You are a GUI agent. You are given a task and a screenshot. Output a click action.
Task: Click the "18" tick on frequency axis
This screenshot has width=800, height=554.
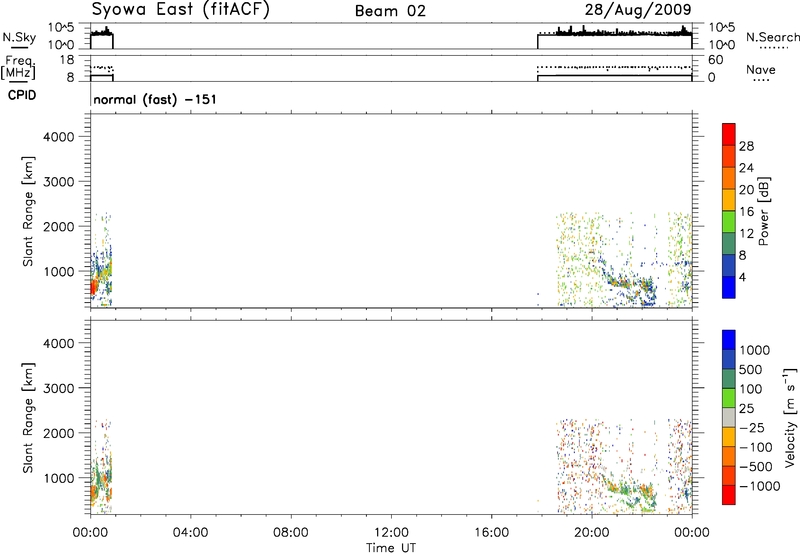pos(67,60)
